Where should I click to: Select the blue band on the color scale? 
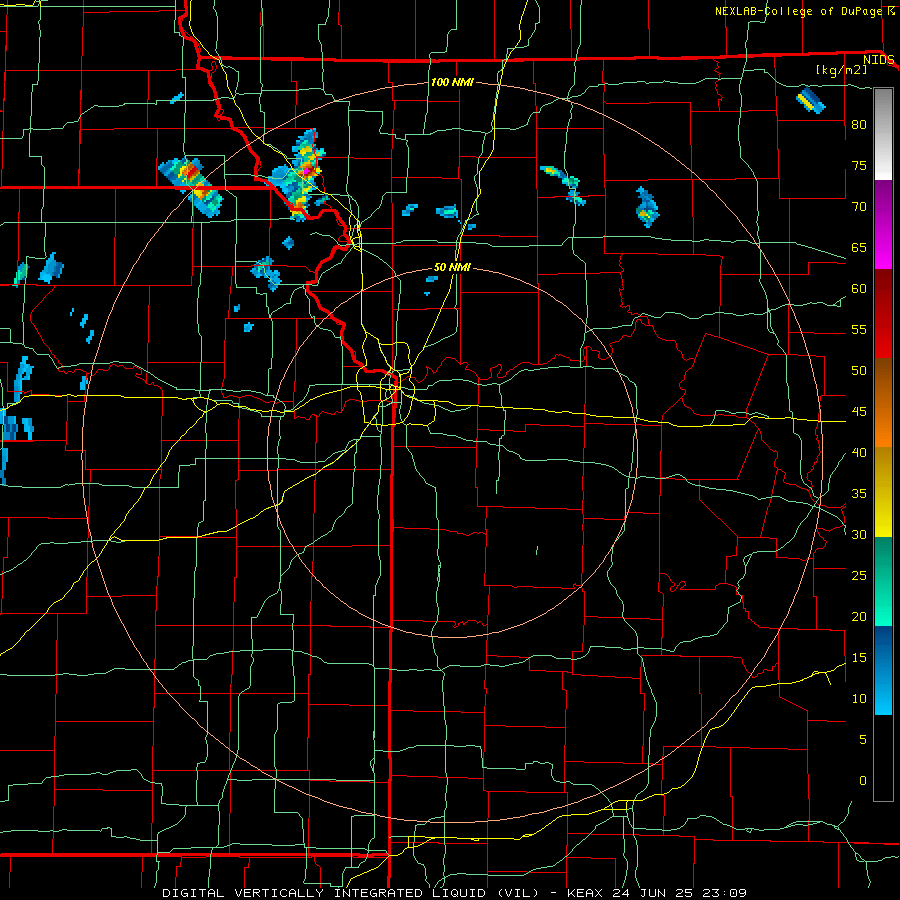[883, 670]
